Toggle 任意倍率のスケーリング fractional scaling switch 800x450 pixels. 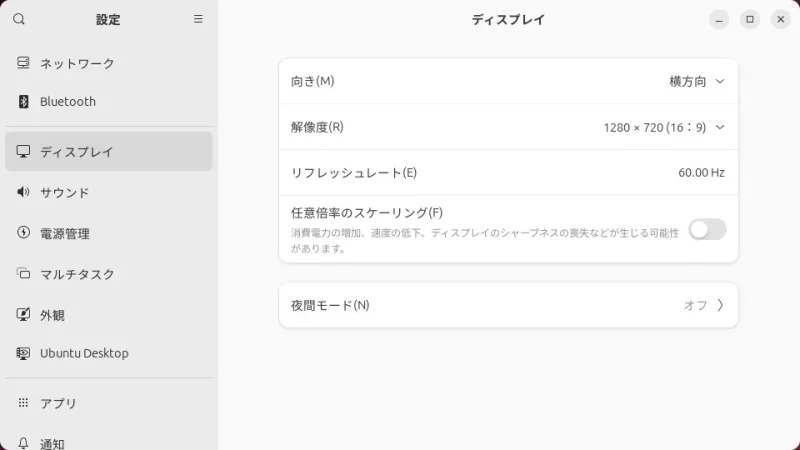(707, 229)
